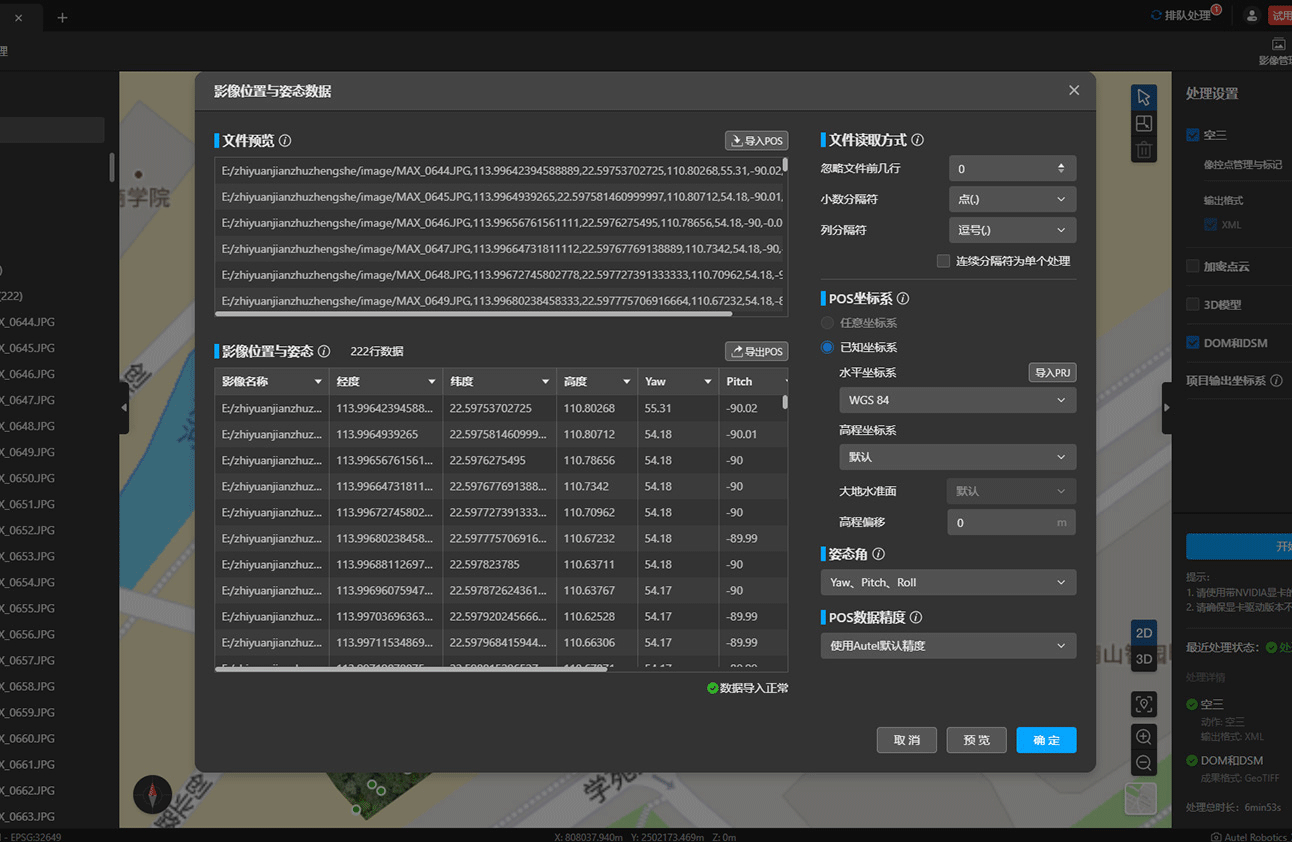Click the 导出POS export button
This screenshot has height=842, width=1292.
tap(756, 352)
